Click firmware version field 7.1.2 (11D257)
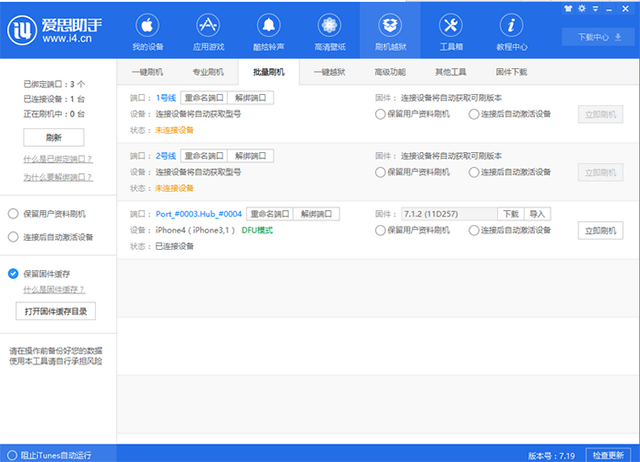Viewport: 640px width, 462px height. [x=447, y=214]
